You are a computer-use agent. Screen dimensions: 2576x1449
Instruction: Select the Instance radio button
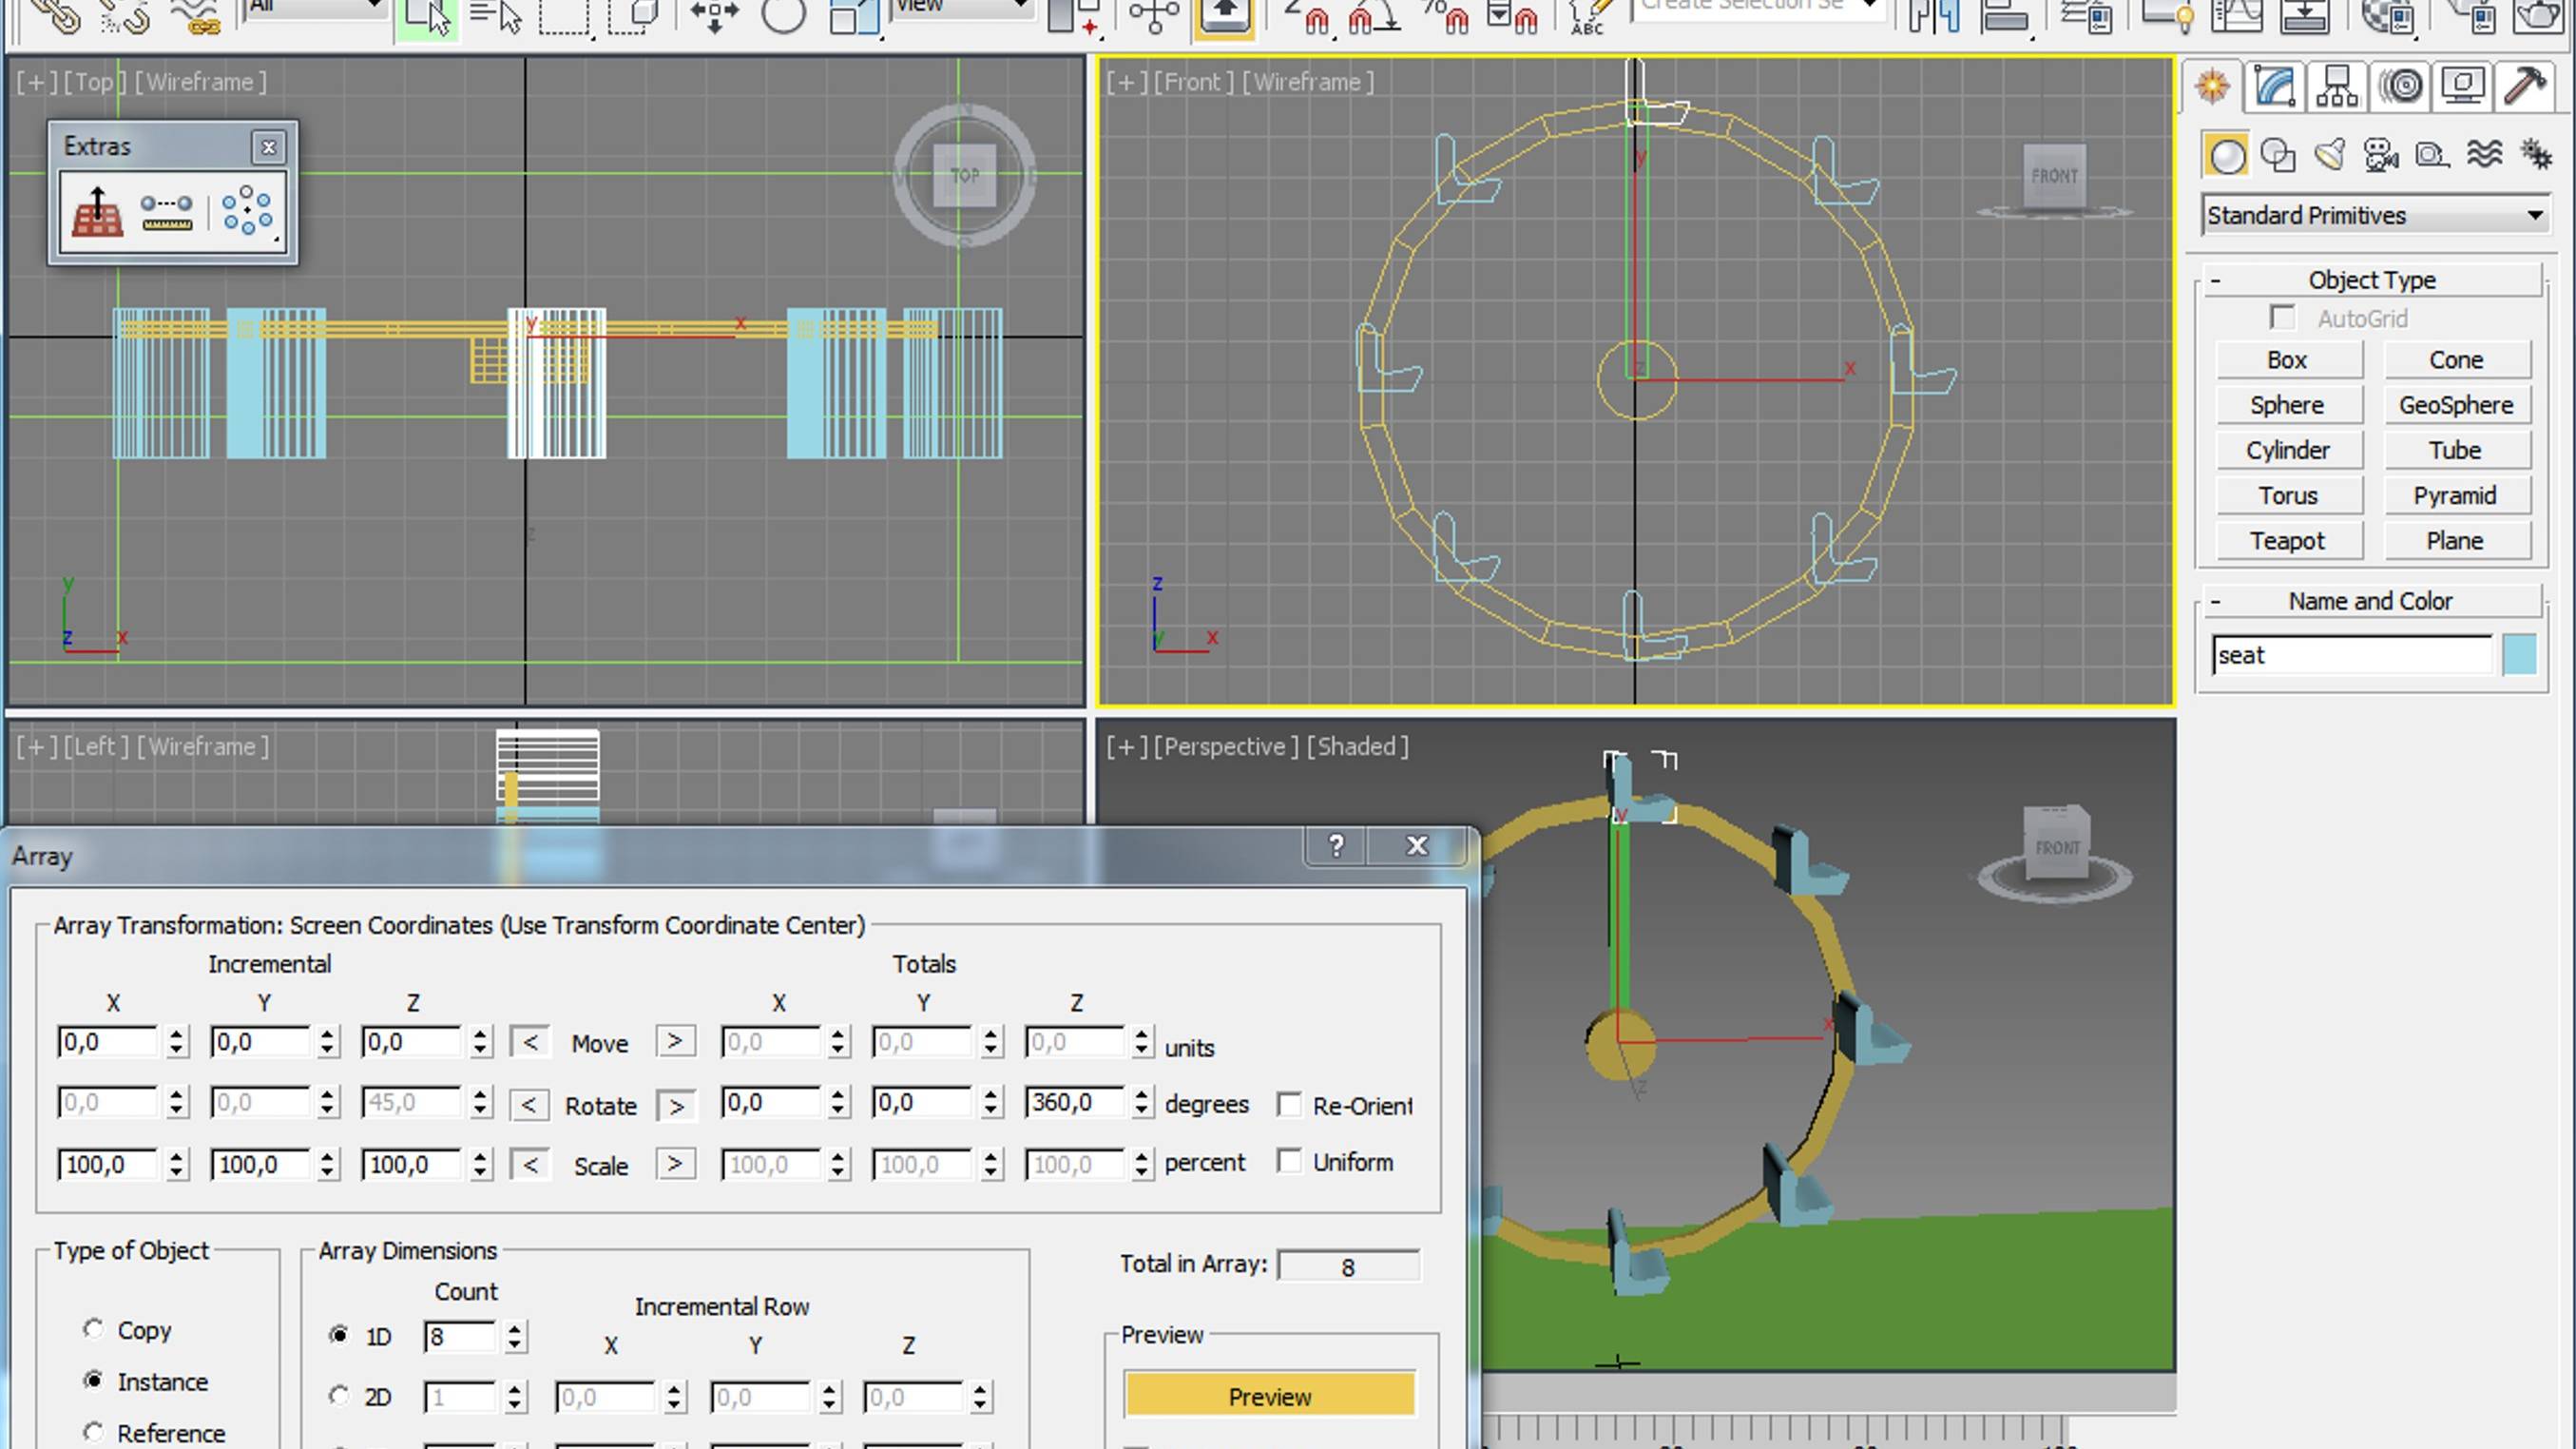[92, 1380]
